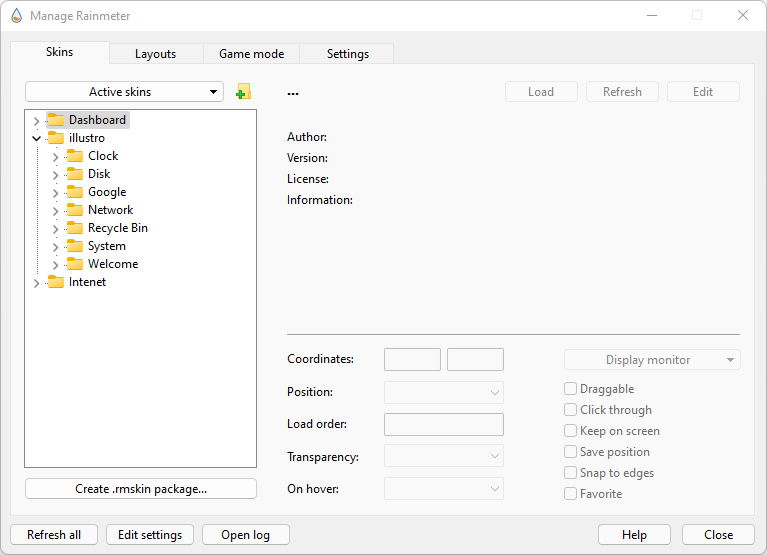767x555 pixels.
Task: Open the Position combo box
Action: (x=444, y=392)
